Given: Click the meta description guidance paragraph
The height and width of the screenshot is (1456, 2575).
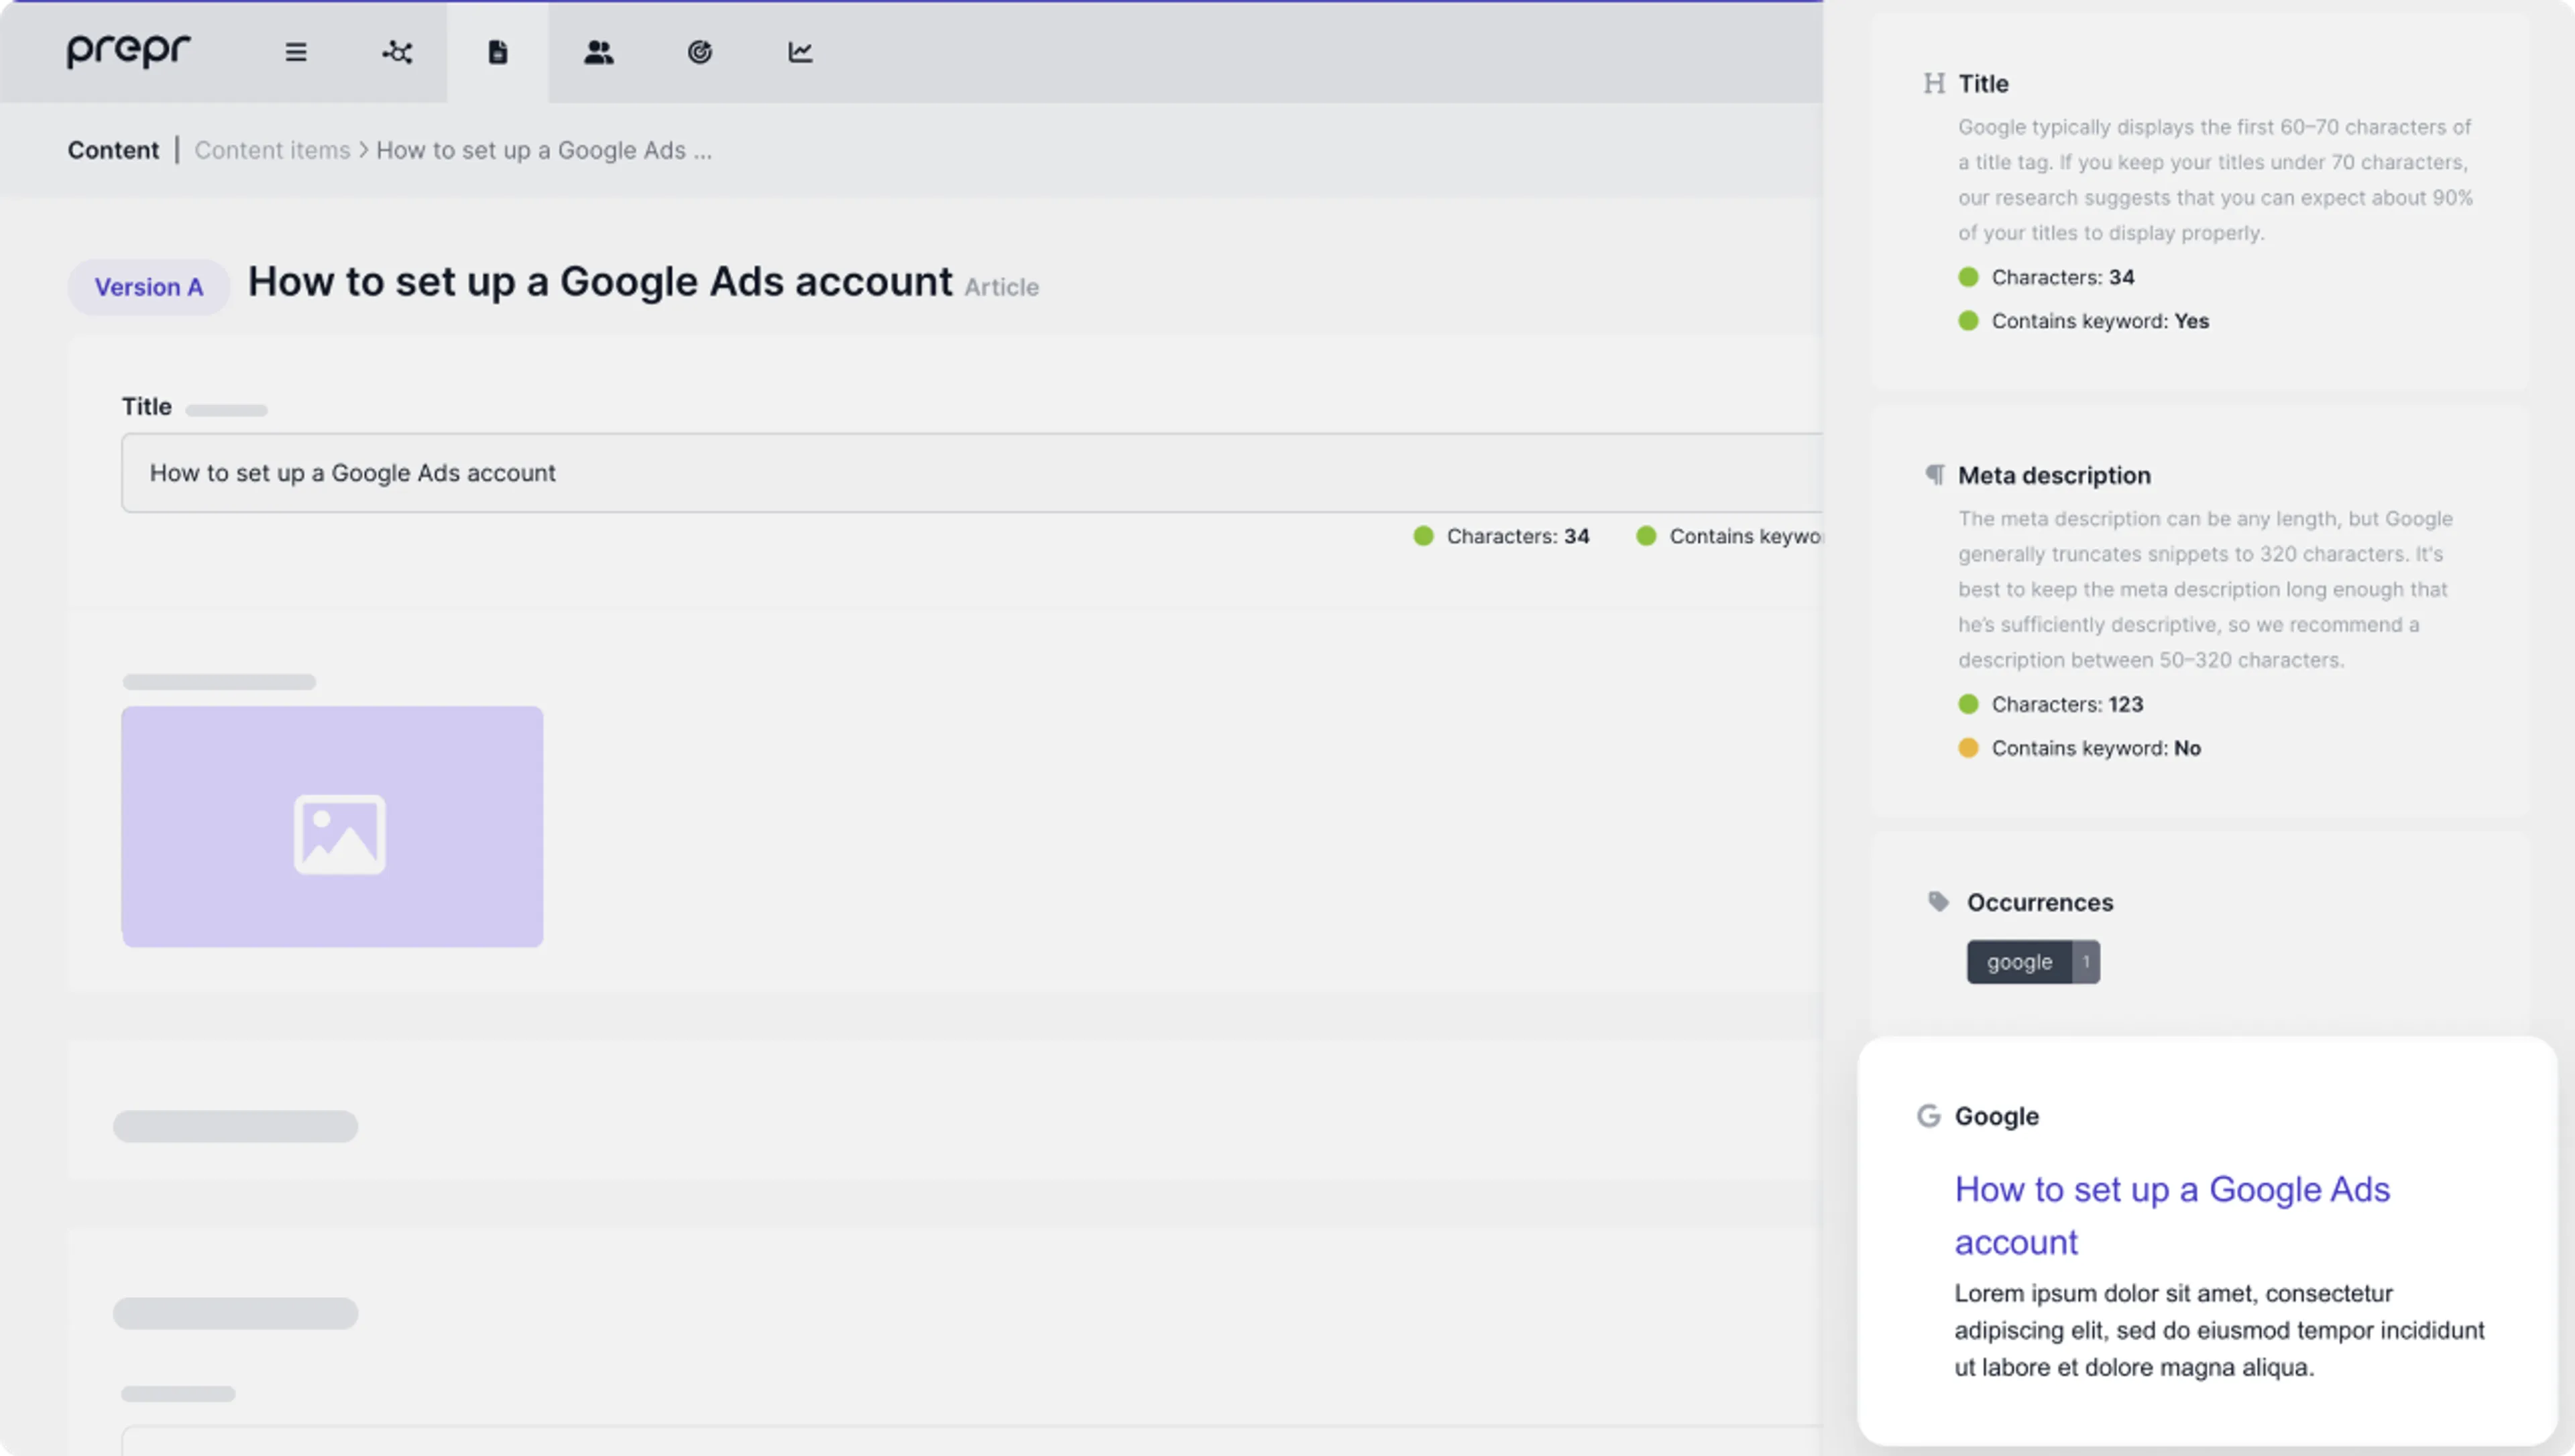Looking at the screenshot, I should point(2205,589).
